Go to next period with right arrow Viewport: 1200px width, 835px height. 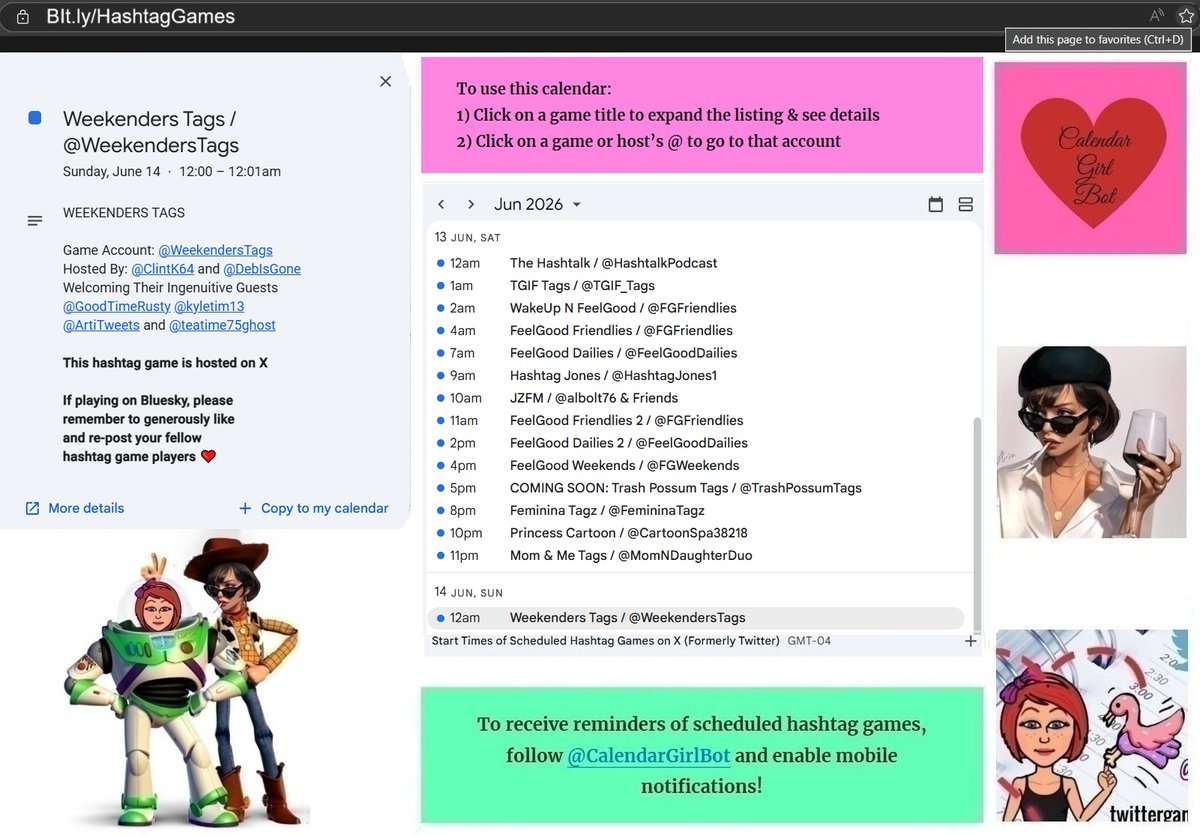click(x=471, y=204)
